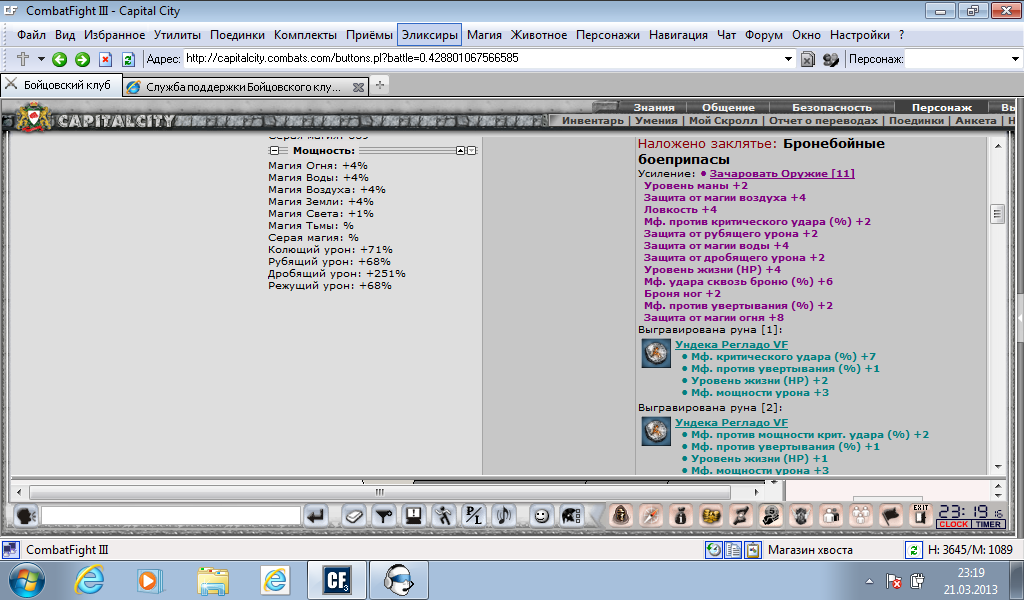
Task: Click the horizontal scrollbar thumb
Action: 379,492
